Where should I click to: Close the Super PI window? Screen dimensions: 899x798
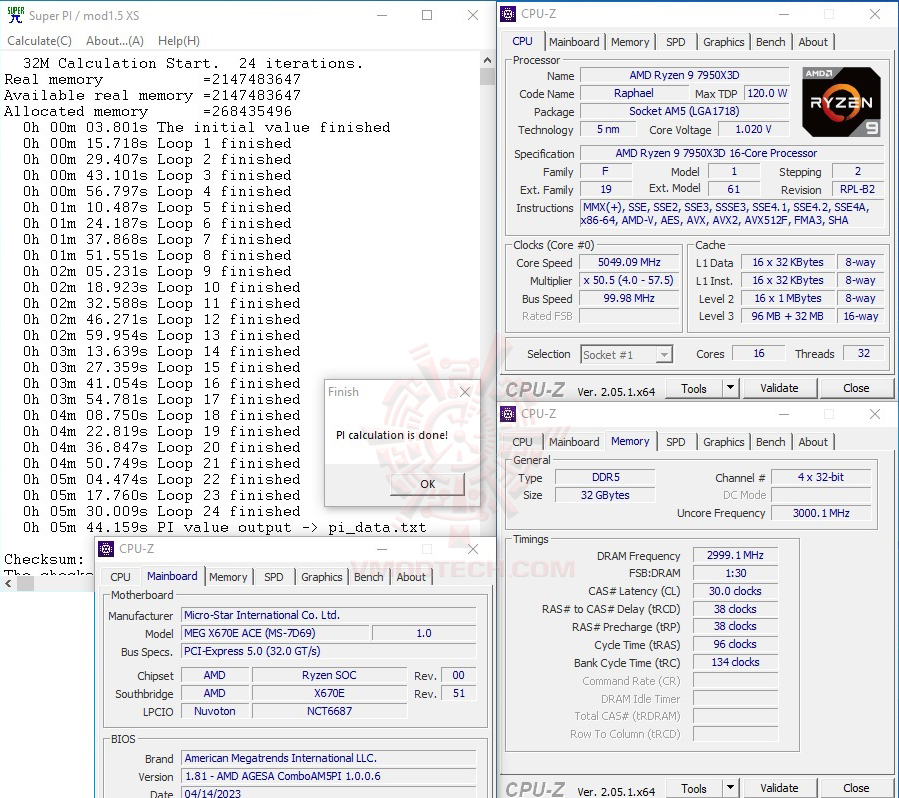[473, 15]
